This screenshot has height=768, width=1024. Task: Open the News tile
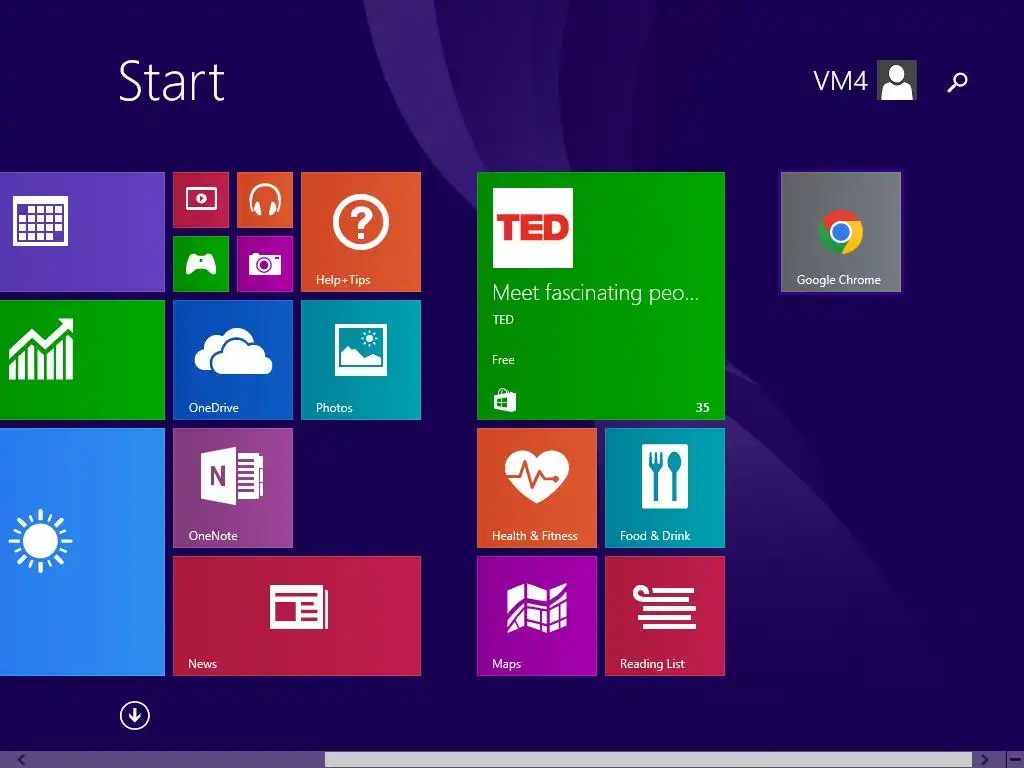(x=297, y=616)
